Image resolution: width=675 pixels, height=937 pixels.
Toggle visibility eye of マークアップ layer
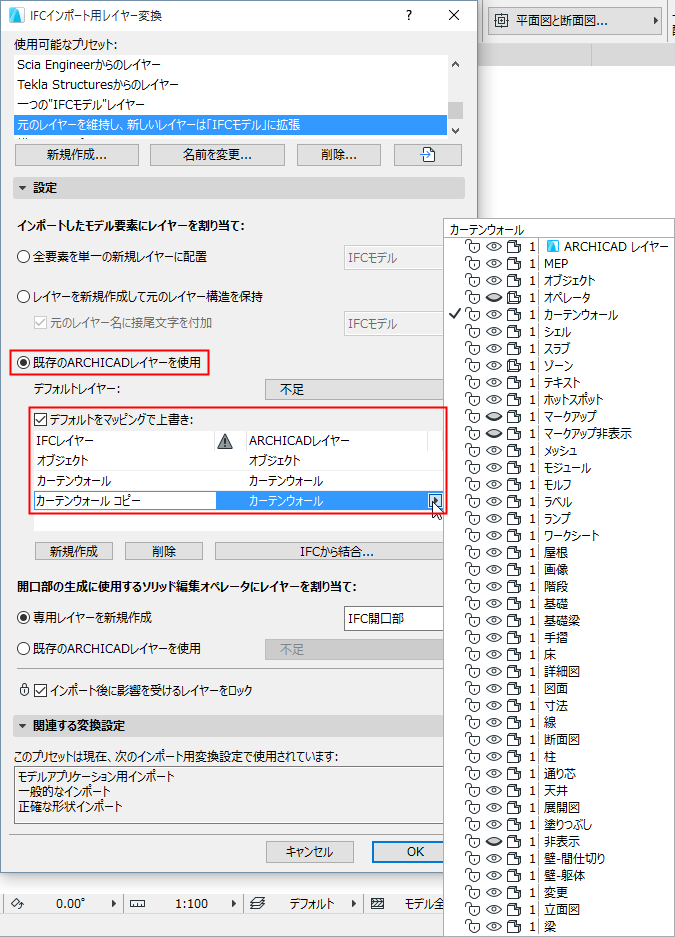coord(493,417)
